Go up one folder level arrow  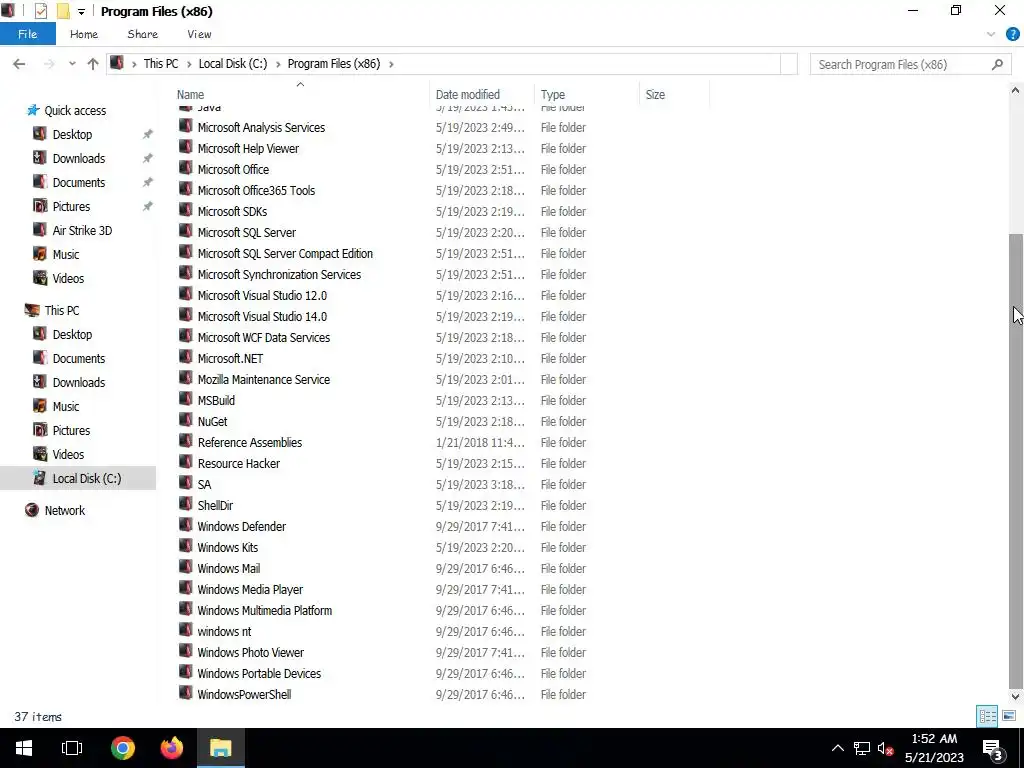[x=93, y=64]
